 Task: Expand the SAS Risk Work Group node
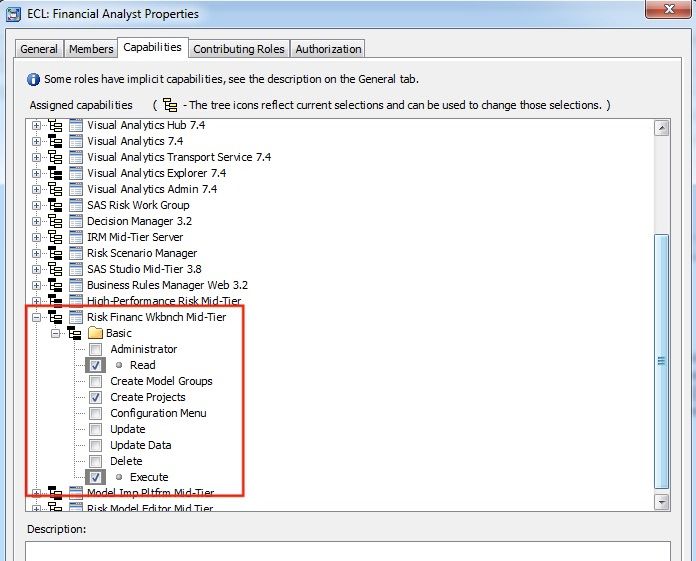36,205
